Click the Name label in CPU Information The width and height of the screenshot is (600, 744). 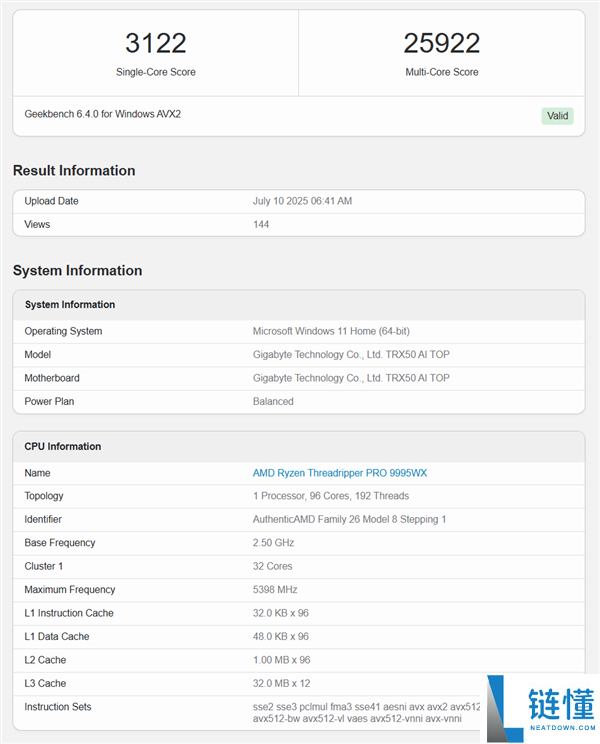(37, 473)
